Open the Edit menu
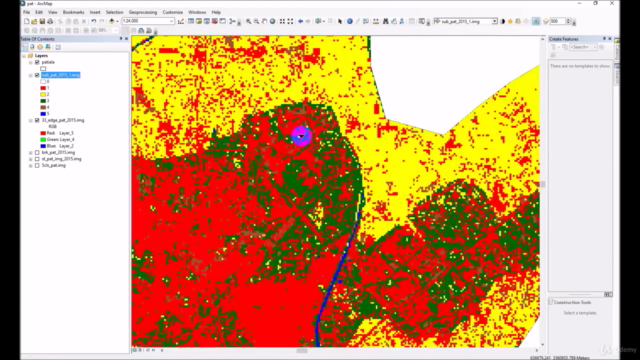The image size is (640, 360). [39, 12]
